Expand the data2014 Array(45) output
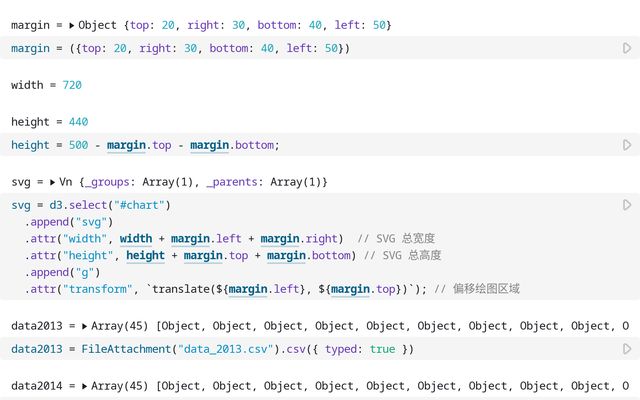The width and height of the screenshot is (640, 400). 85,386
